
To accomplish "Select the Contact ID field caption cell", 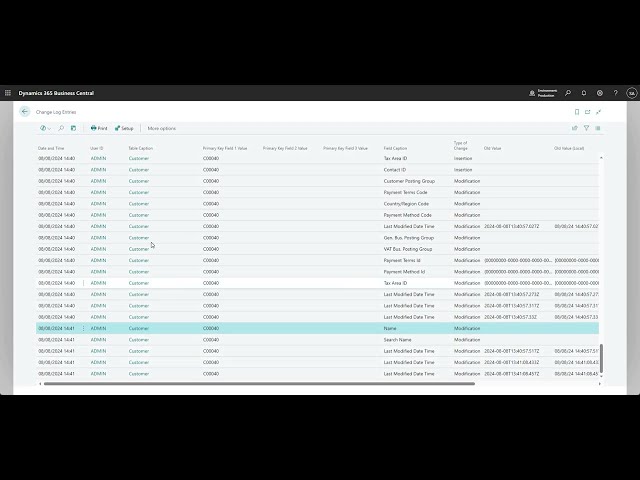I will click(395, 170).
